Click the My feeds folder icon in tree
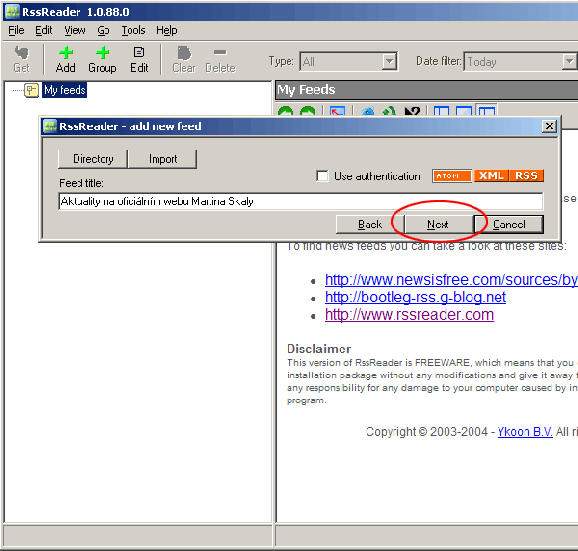 point(31,90)
